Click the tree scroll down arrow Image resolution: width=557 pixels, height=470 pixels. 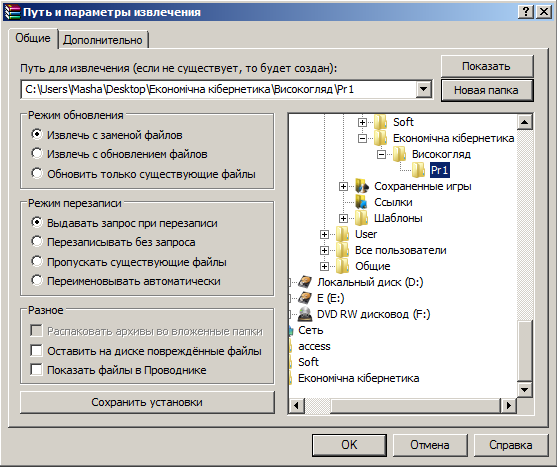[525, 390]
